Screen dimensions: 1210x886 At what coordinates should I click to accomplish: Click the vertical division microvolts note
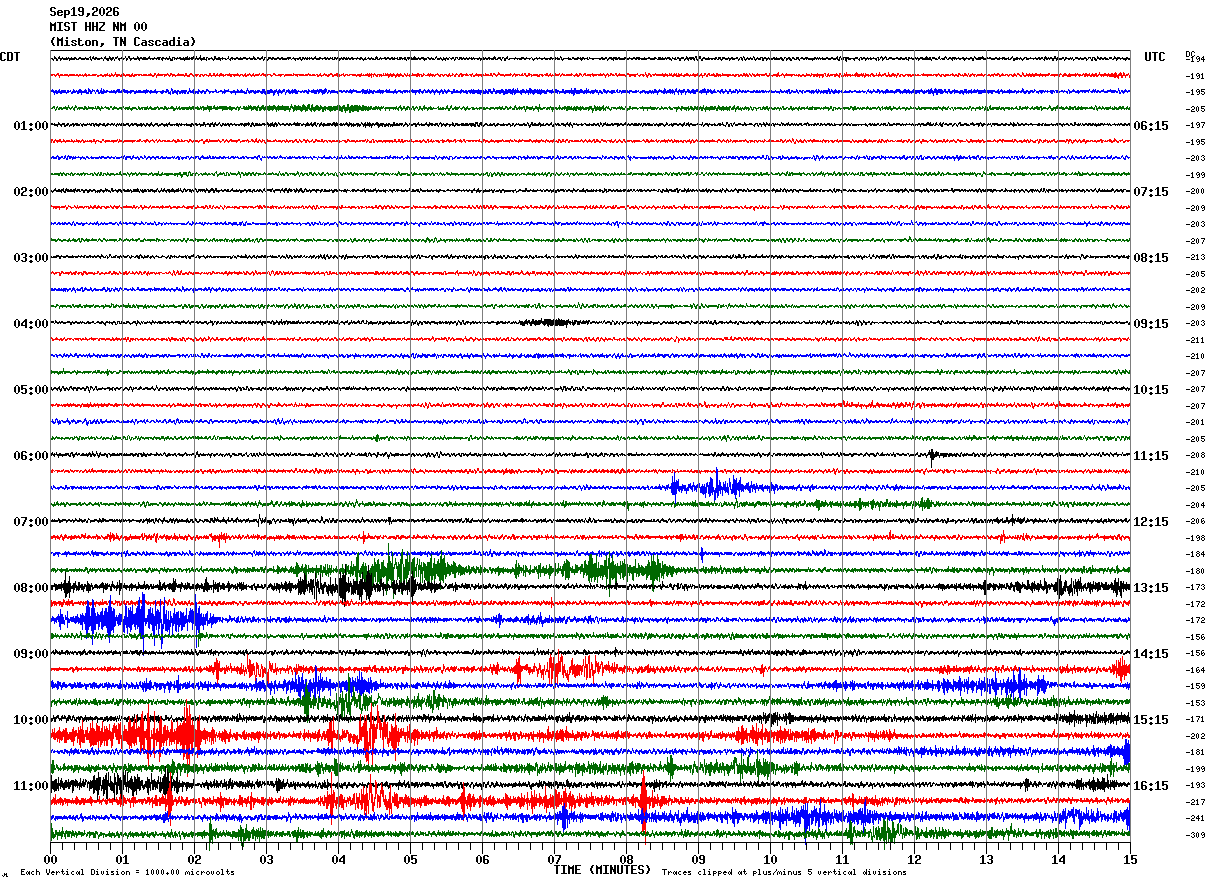tap(127, 873)
